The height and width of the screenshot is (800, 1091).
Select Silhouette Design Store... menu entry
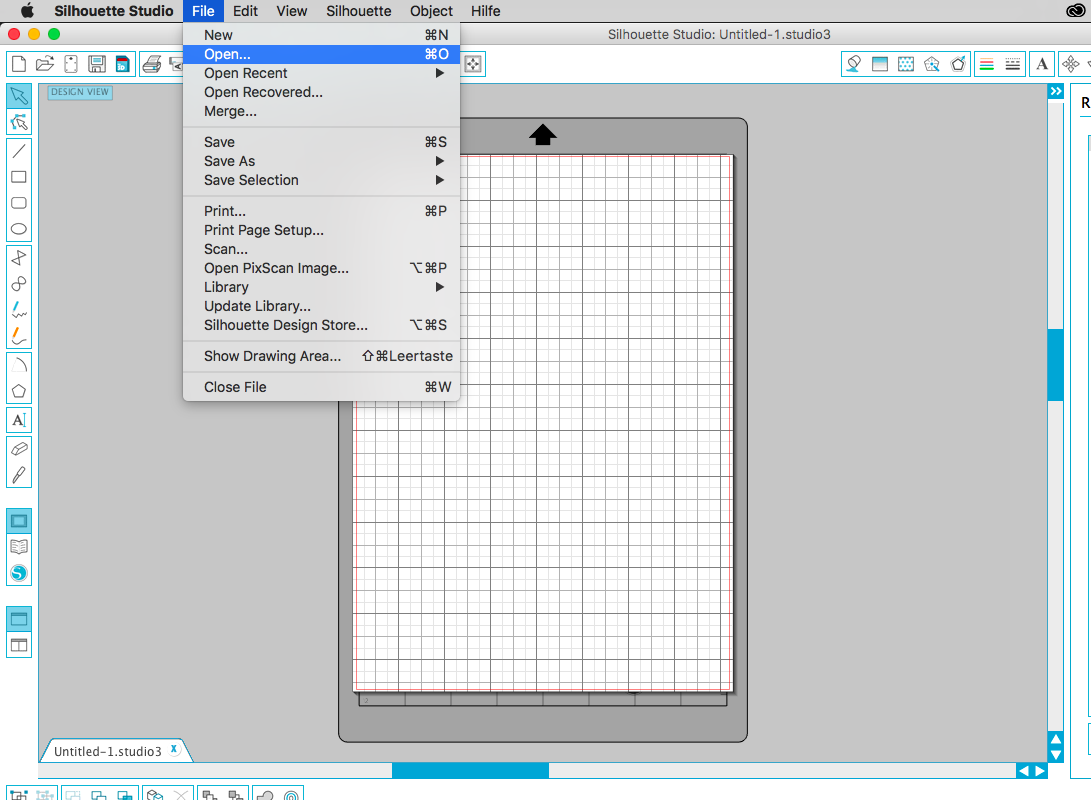click(321, 325)
